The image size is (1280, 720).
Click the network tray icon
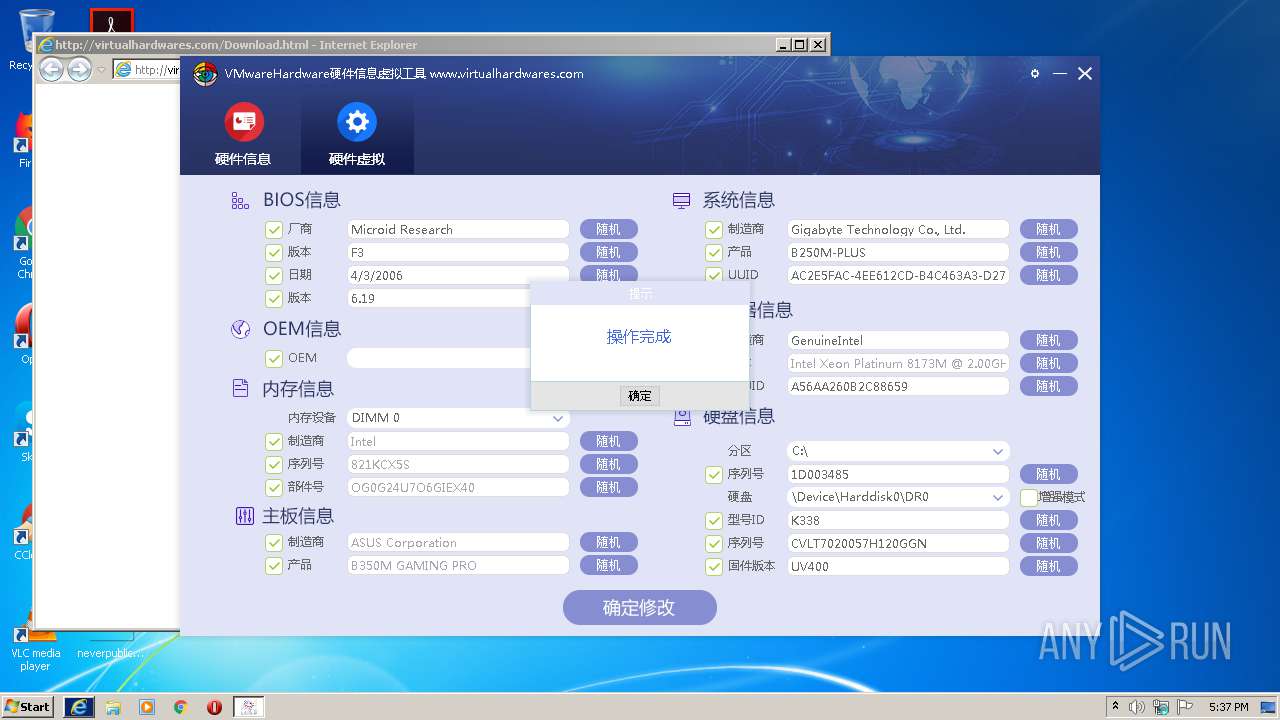pyautogui.click(x=1161, y=707)
